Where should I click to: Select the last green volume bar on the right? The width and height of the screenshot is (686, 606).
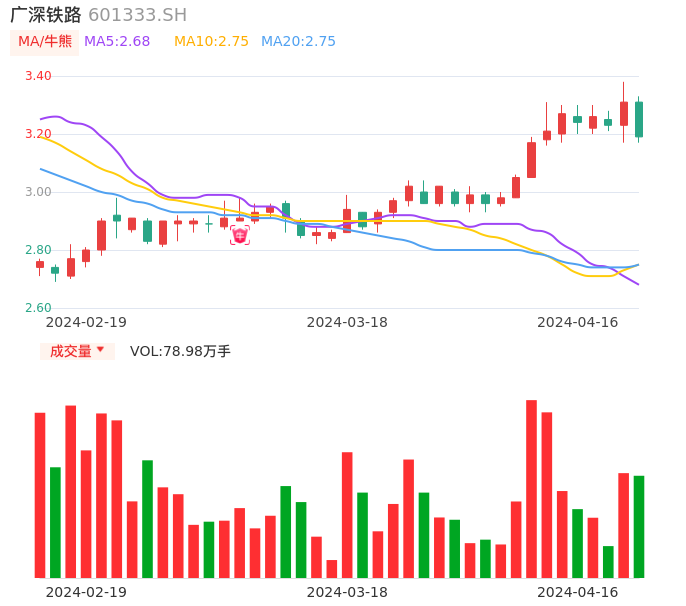[639, 527]
